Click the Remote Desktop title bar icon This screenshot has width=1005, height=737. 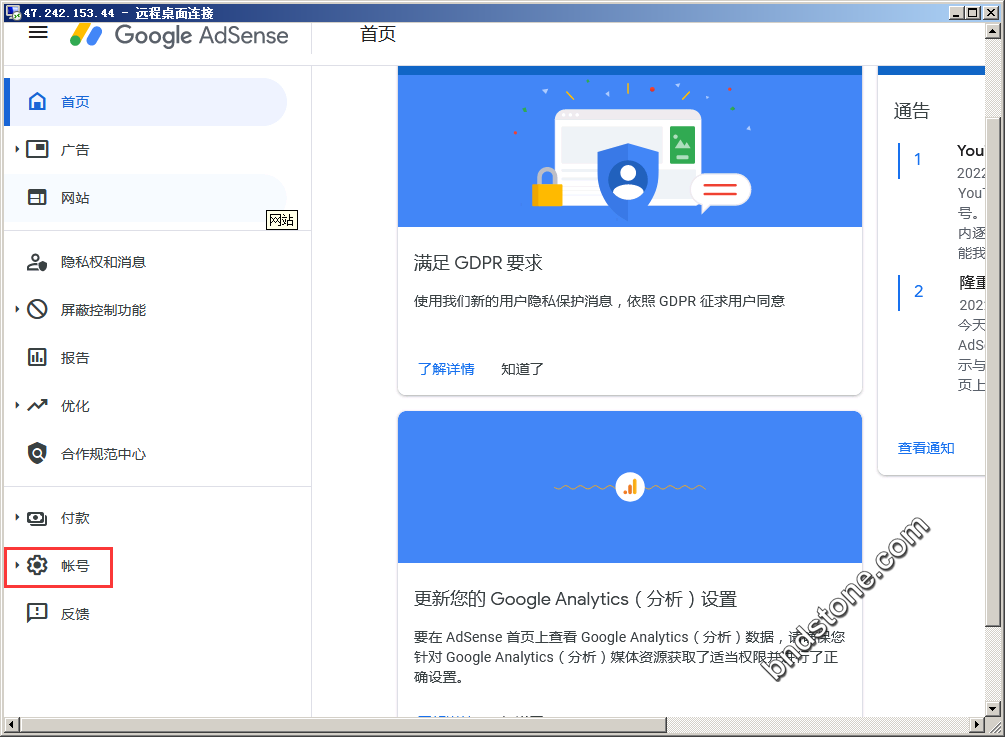(x=12, y=12)
